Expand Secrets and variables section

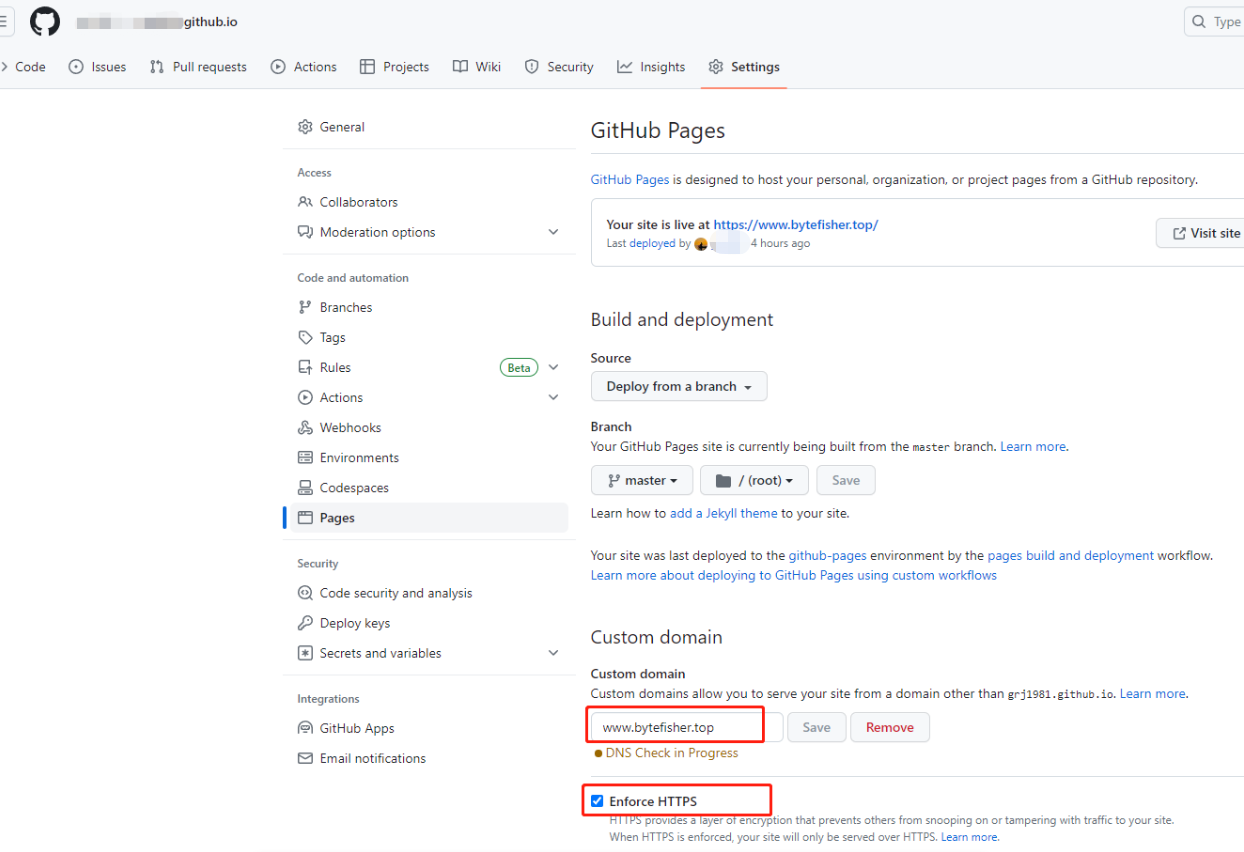553,653
